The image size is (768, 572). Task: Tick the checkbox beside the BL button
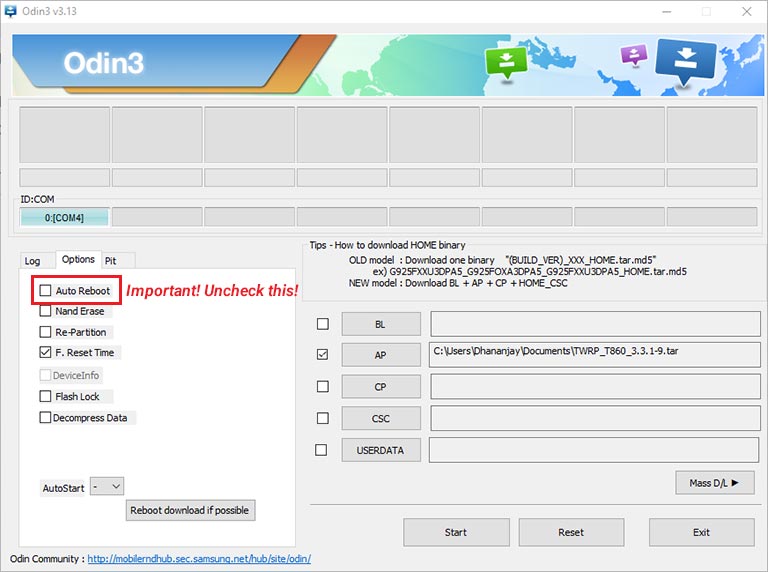coord(323,324)
